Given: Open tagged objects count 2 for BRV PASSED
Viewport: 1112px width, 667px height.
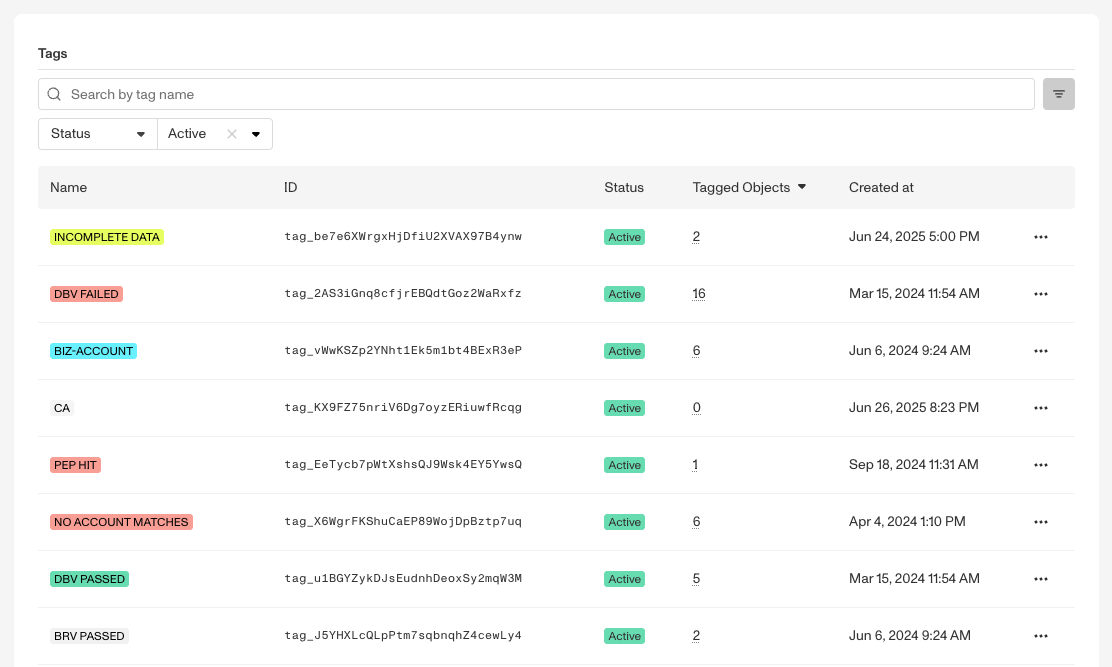Looking at the screenshot, I should point(696,636).
